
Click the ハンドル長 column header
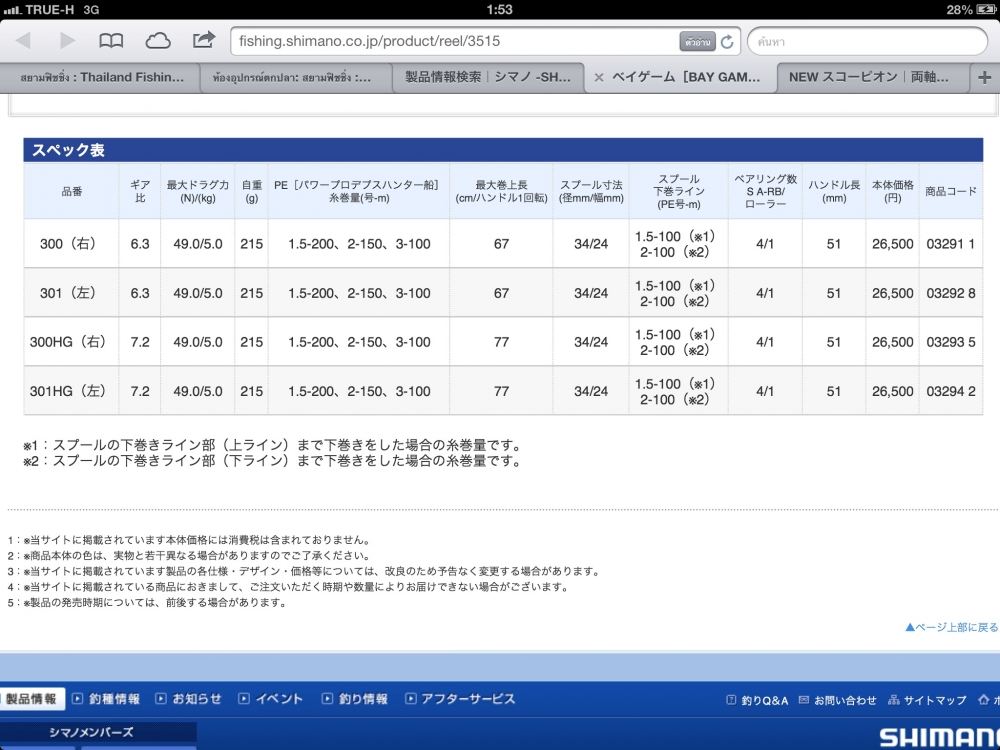click(x=834, y=191)
